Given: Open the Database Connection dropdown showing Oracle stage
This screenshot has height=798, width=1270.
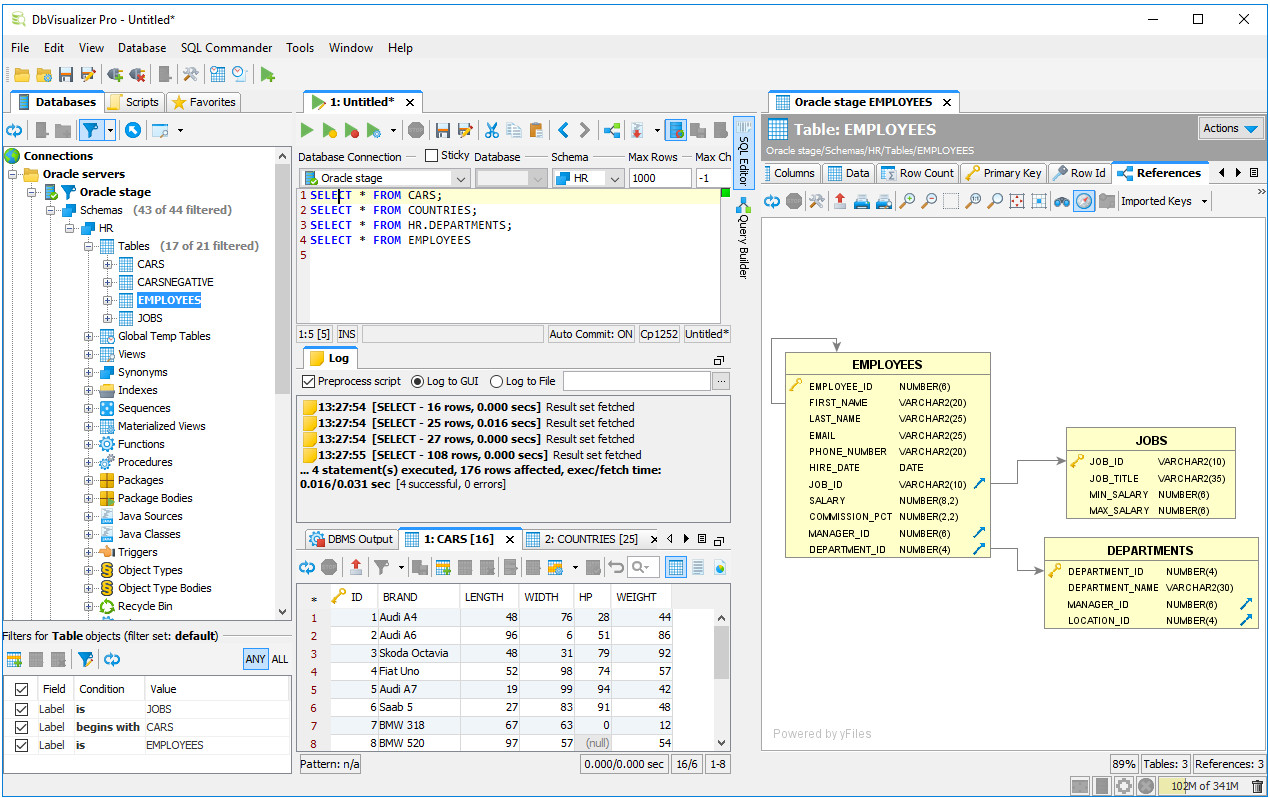Looking at the screenshot, I should pyautogui.click(x=384, y=178).
